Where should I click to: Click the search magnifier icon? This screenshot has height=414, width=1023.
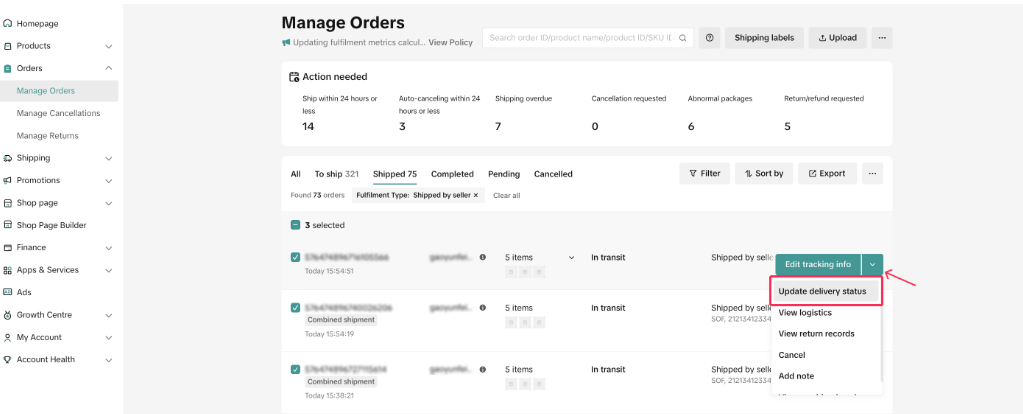[684, 38]
